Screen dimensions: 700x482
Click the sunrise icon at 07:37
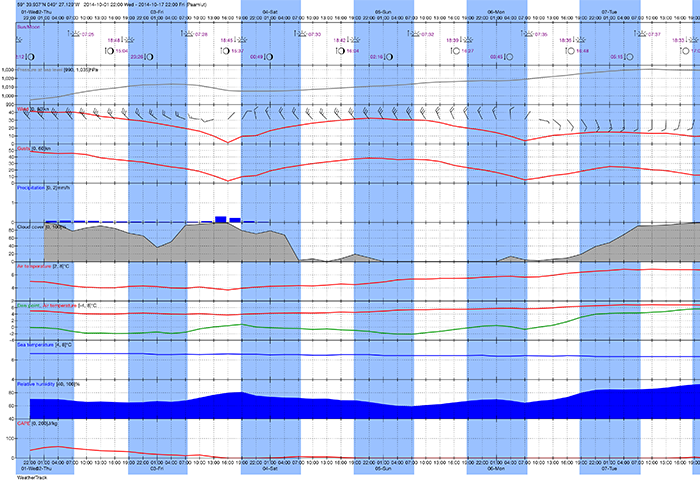(x=641, y=33)
